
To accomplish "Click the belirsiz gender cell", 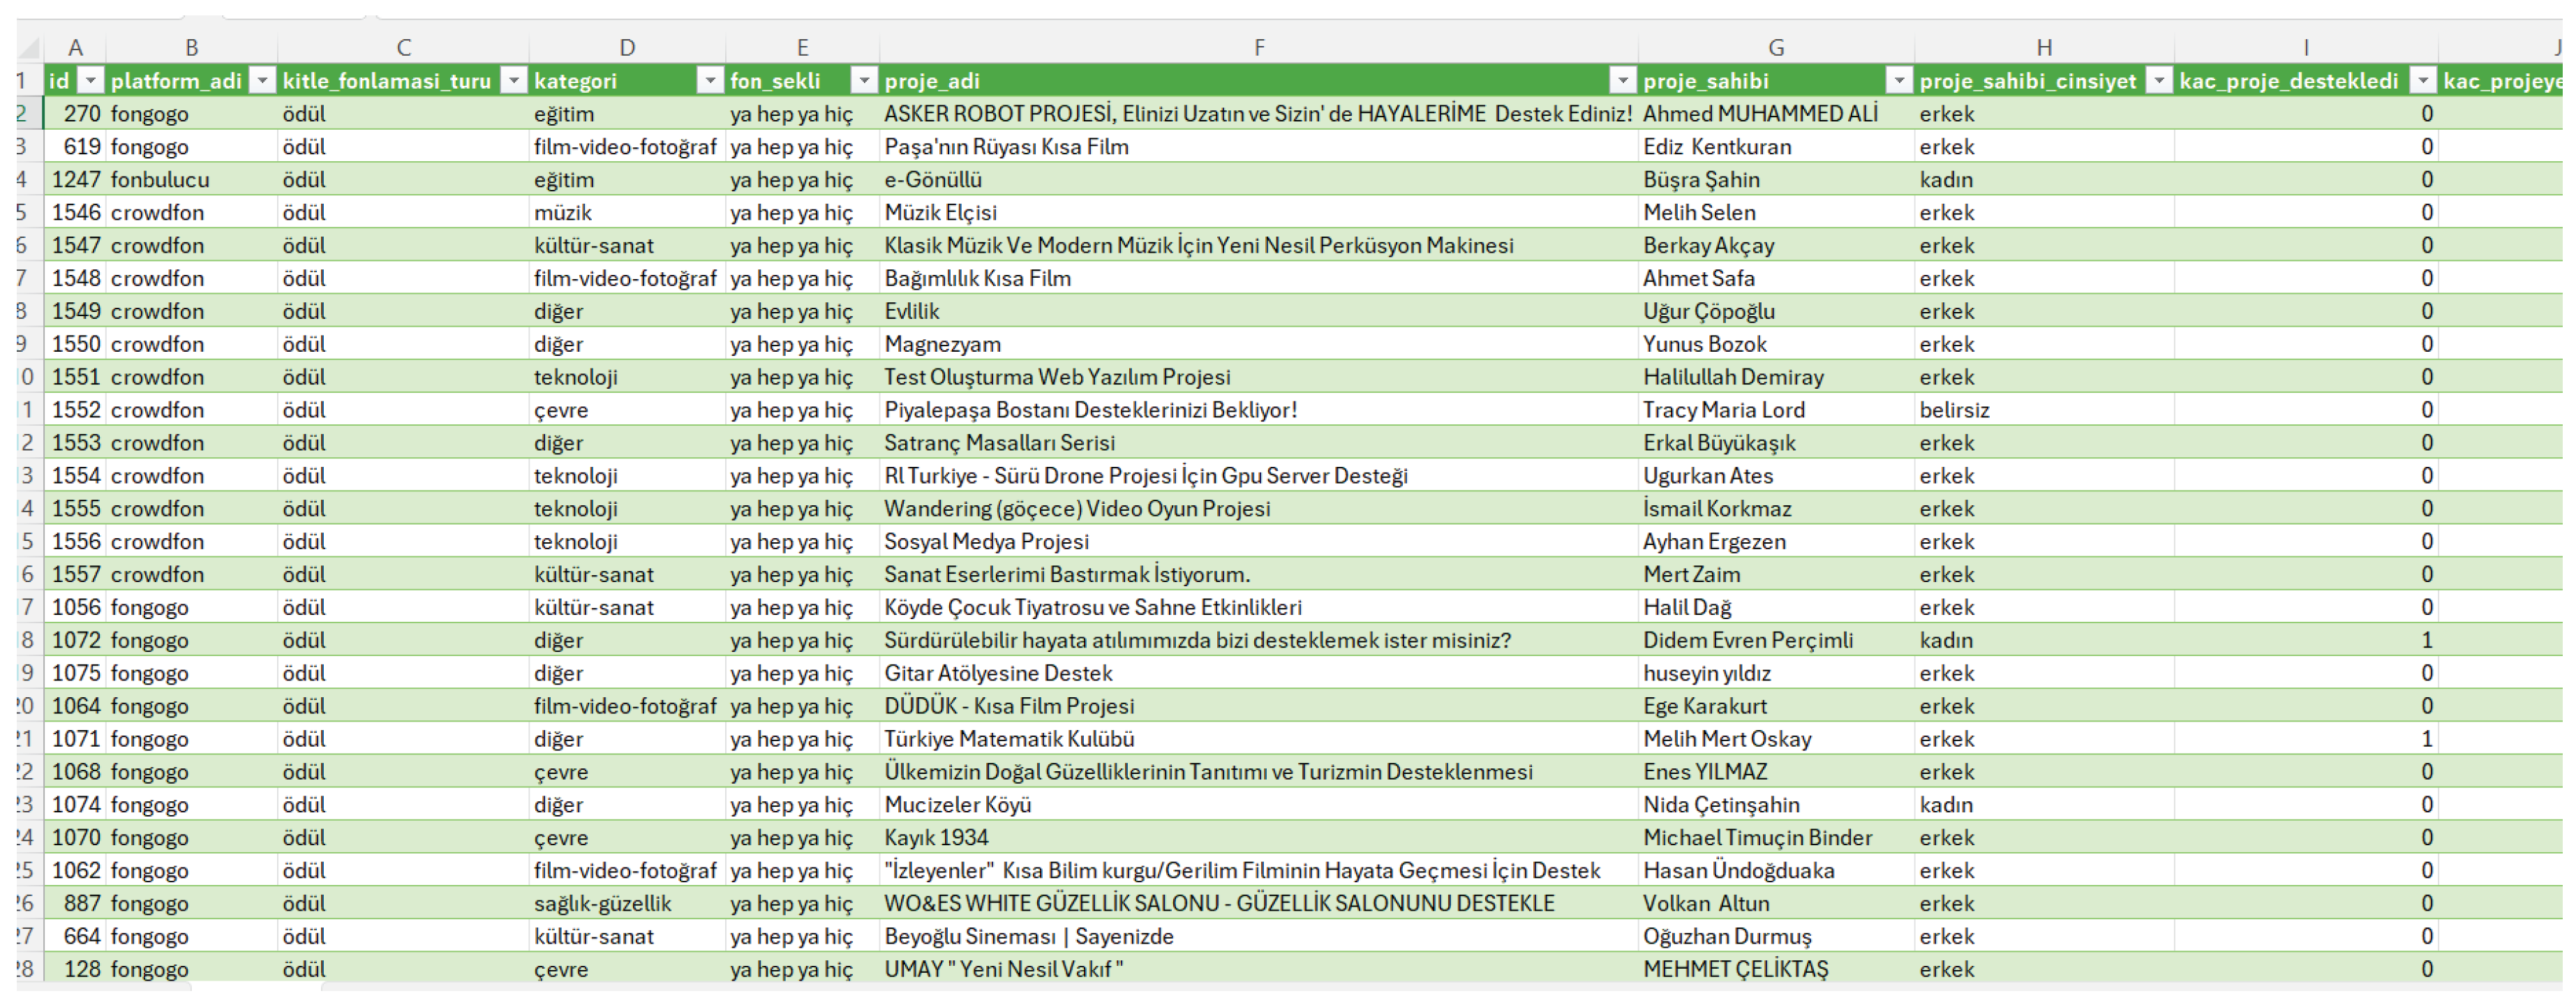I will pos(1954,410).
